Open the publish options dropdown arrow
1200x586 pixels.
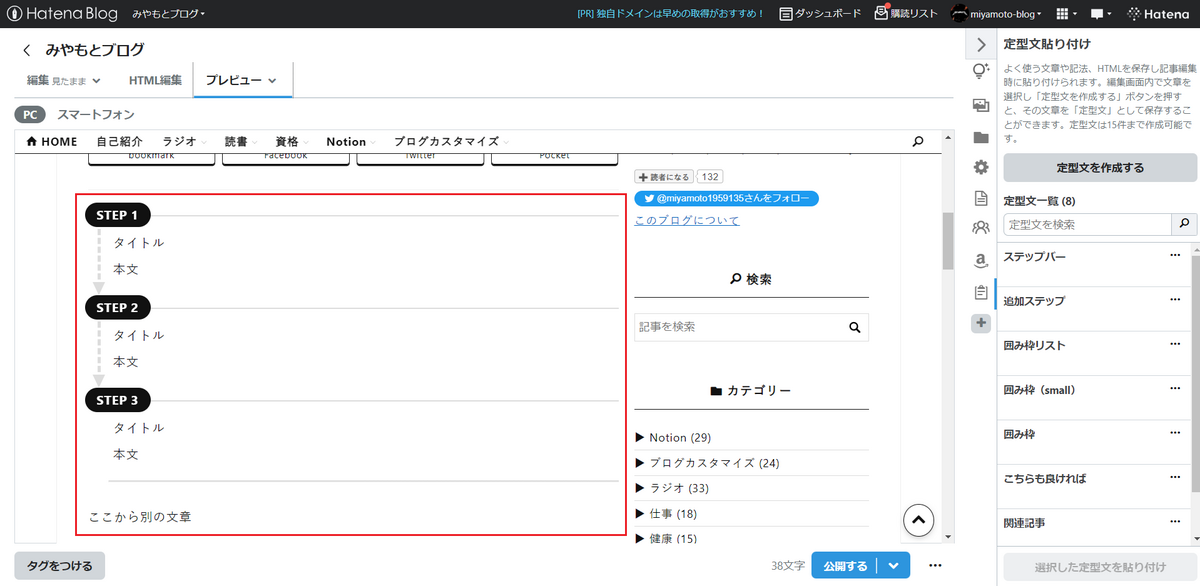[893, 566]
